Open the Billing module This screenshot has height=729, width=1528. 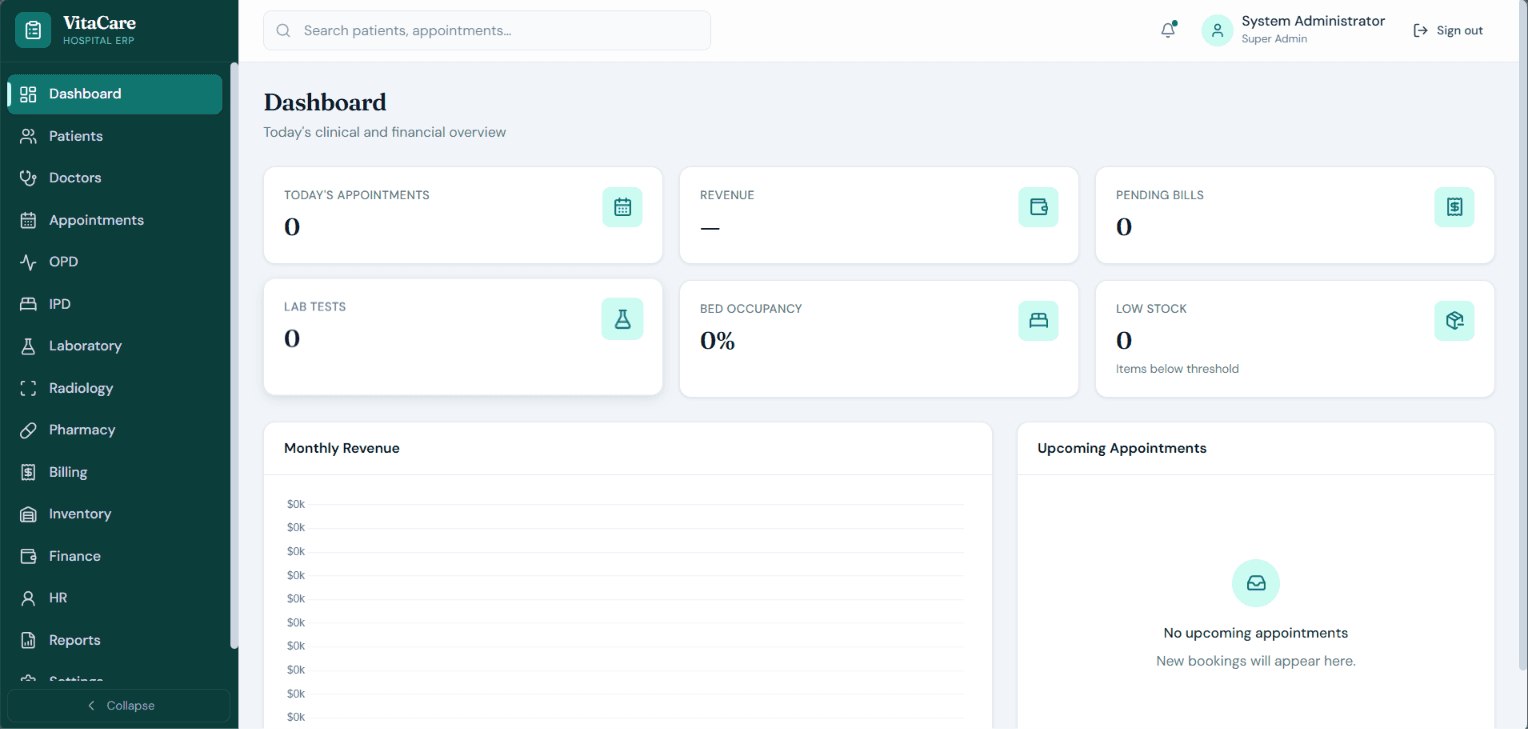115,472
